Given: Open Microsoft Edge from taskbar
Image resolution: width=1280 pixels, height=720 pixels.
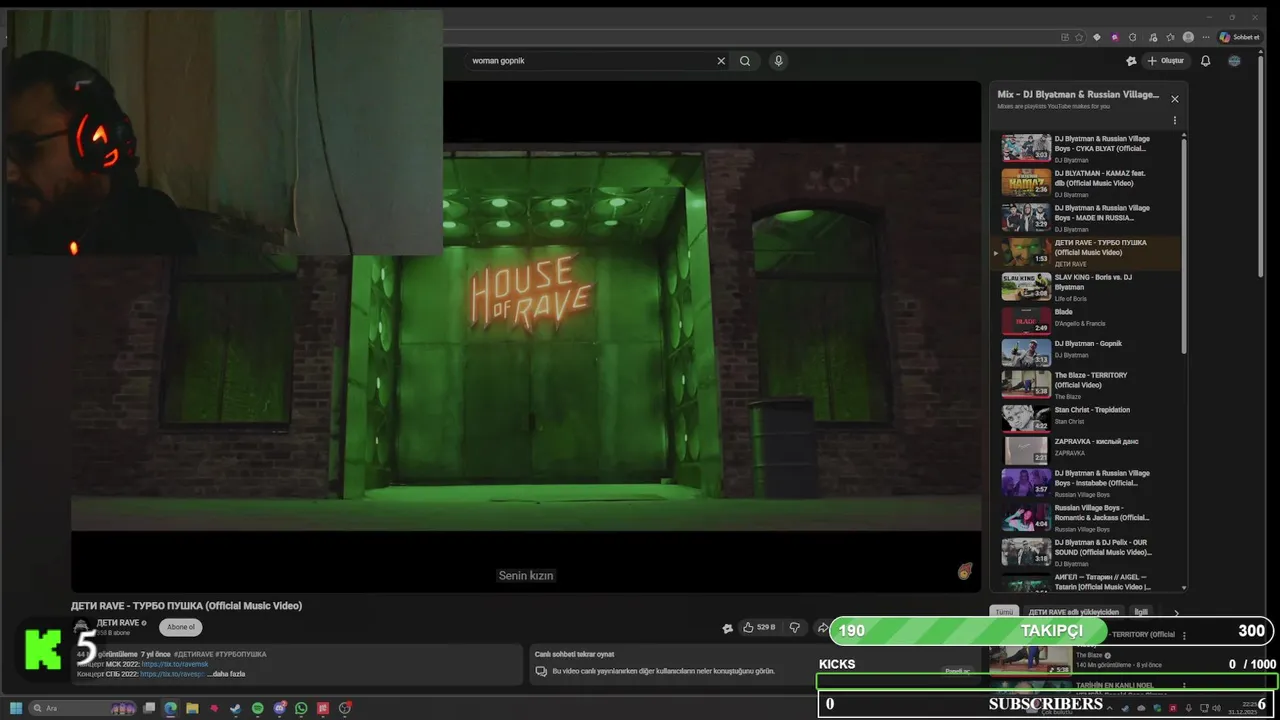Looking at the screenshot, I should click(170, 708).
